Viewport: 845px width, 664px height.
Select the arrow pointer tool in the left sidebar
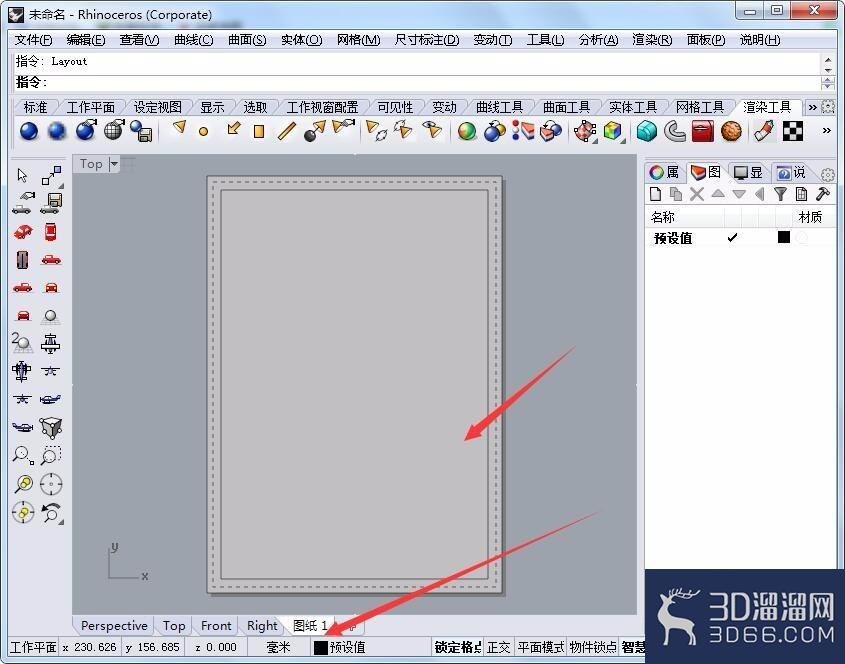(x=22, y=175)
